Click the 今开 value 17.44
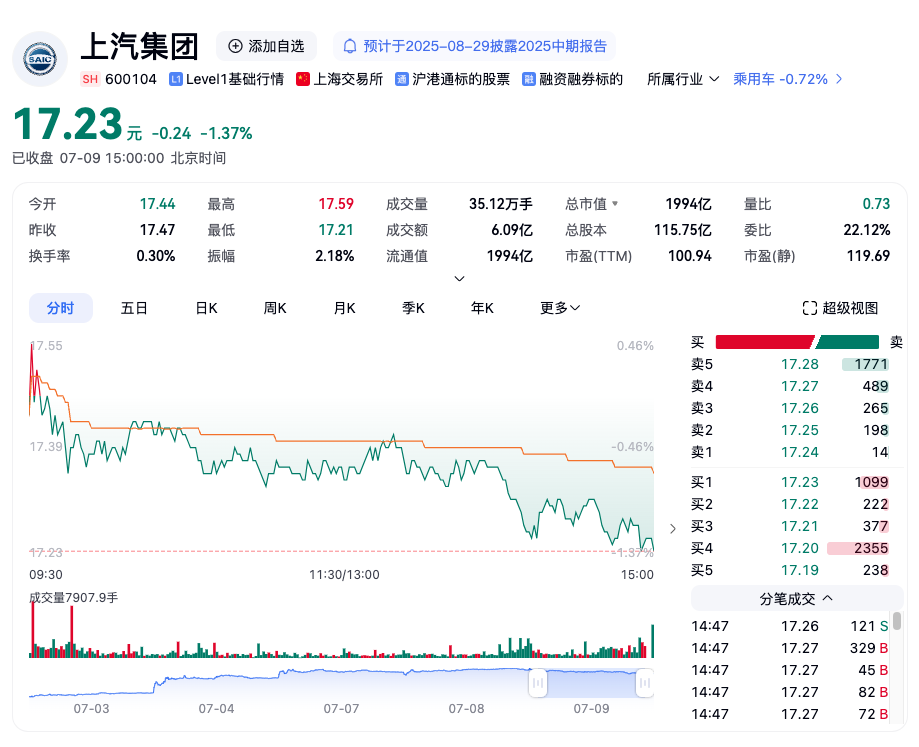This screenshot has height=747, width=919. click(157, 204)
